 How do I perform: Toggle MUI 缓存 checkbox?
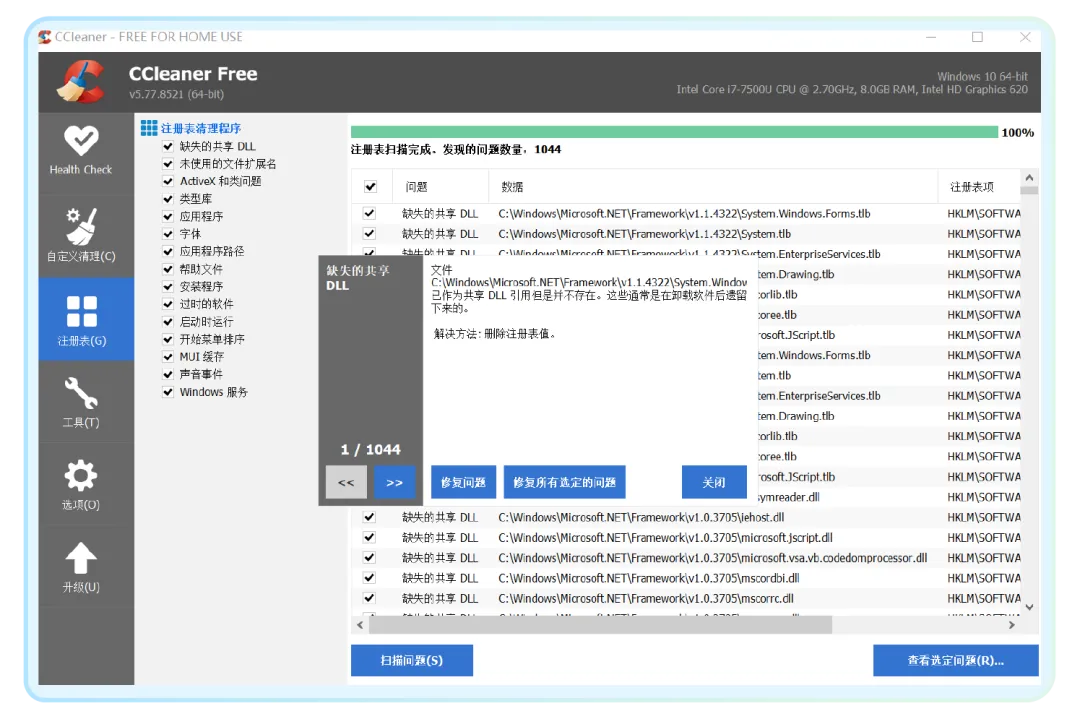click(x=167, y=357)
